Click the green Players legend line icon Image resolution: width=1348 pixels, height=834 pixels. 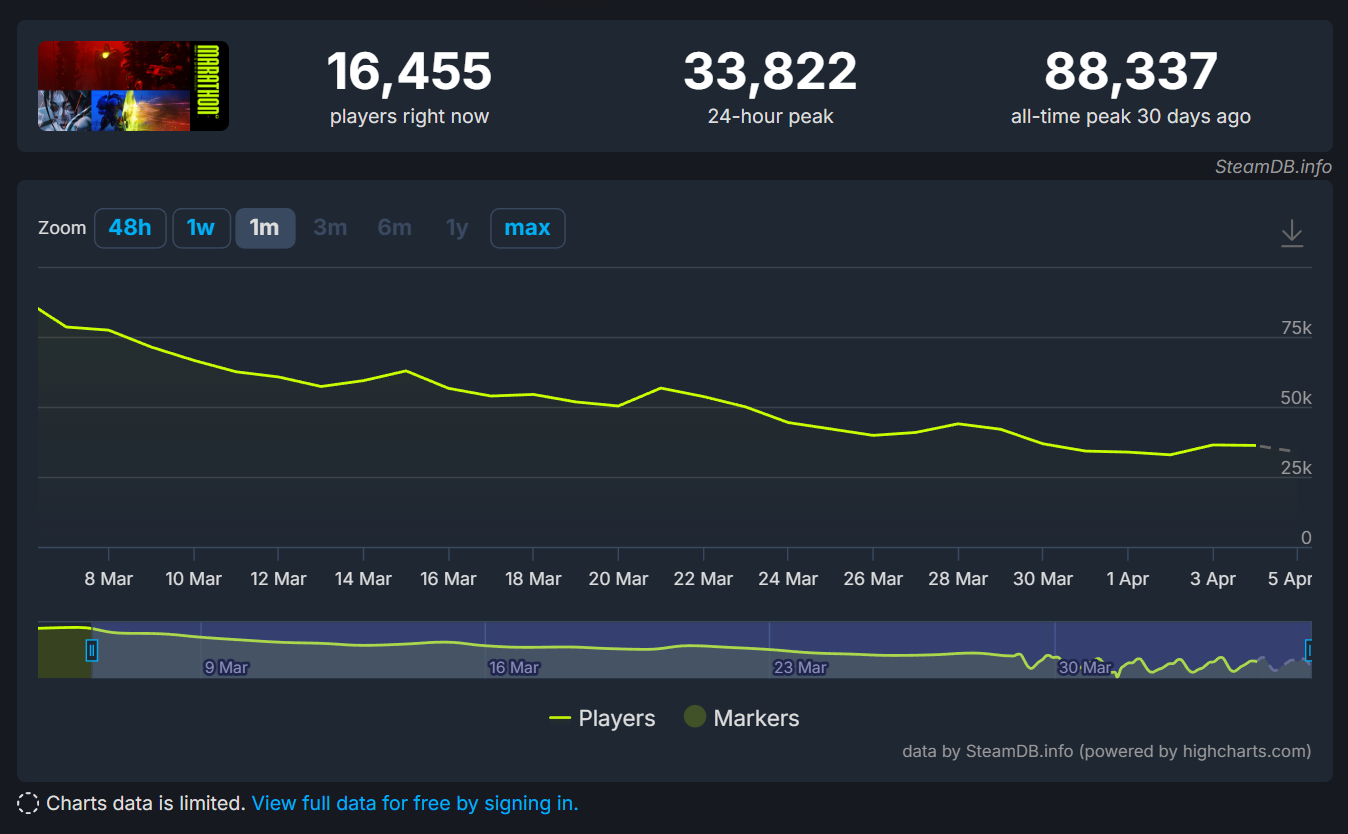(x=560, y=718)
